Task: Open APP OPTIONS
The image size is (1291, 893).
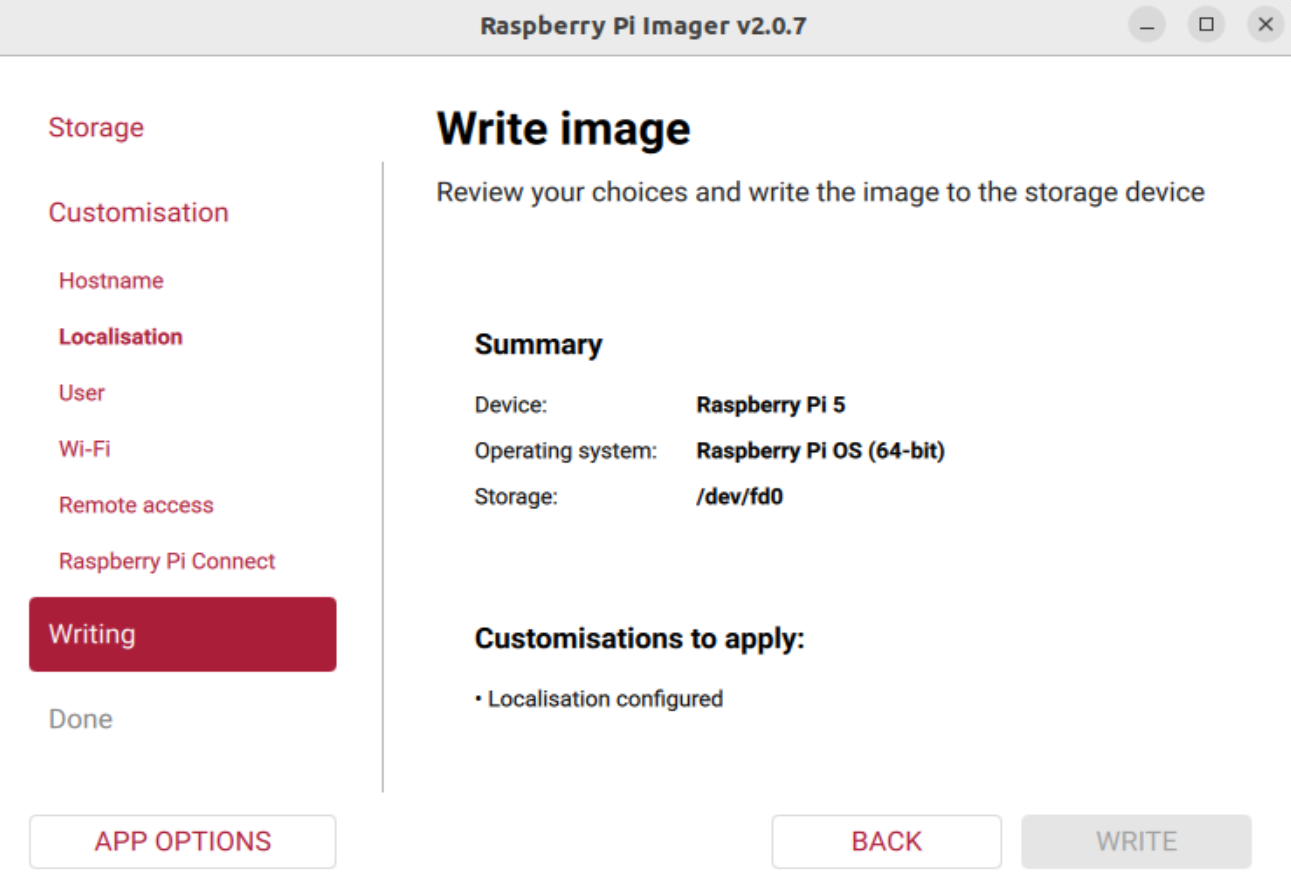Action: [182, 842]
